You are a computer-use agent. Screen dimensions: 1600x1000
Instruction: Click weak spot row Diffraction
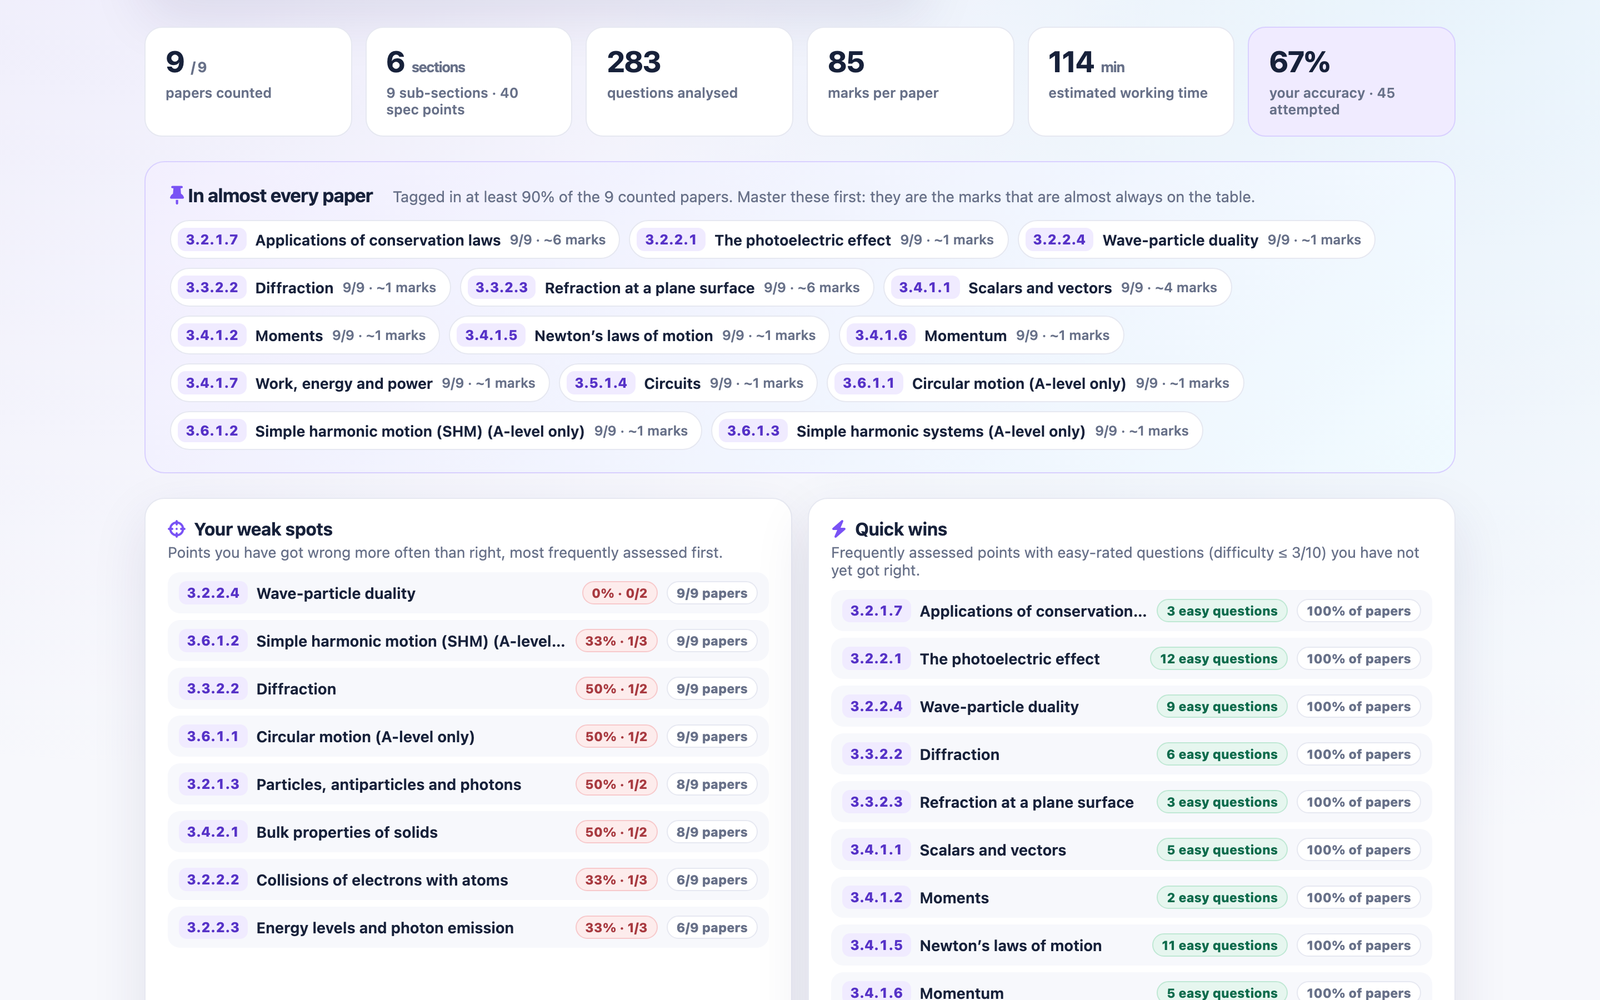pos(468,689)
